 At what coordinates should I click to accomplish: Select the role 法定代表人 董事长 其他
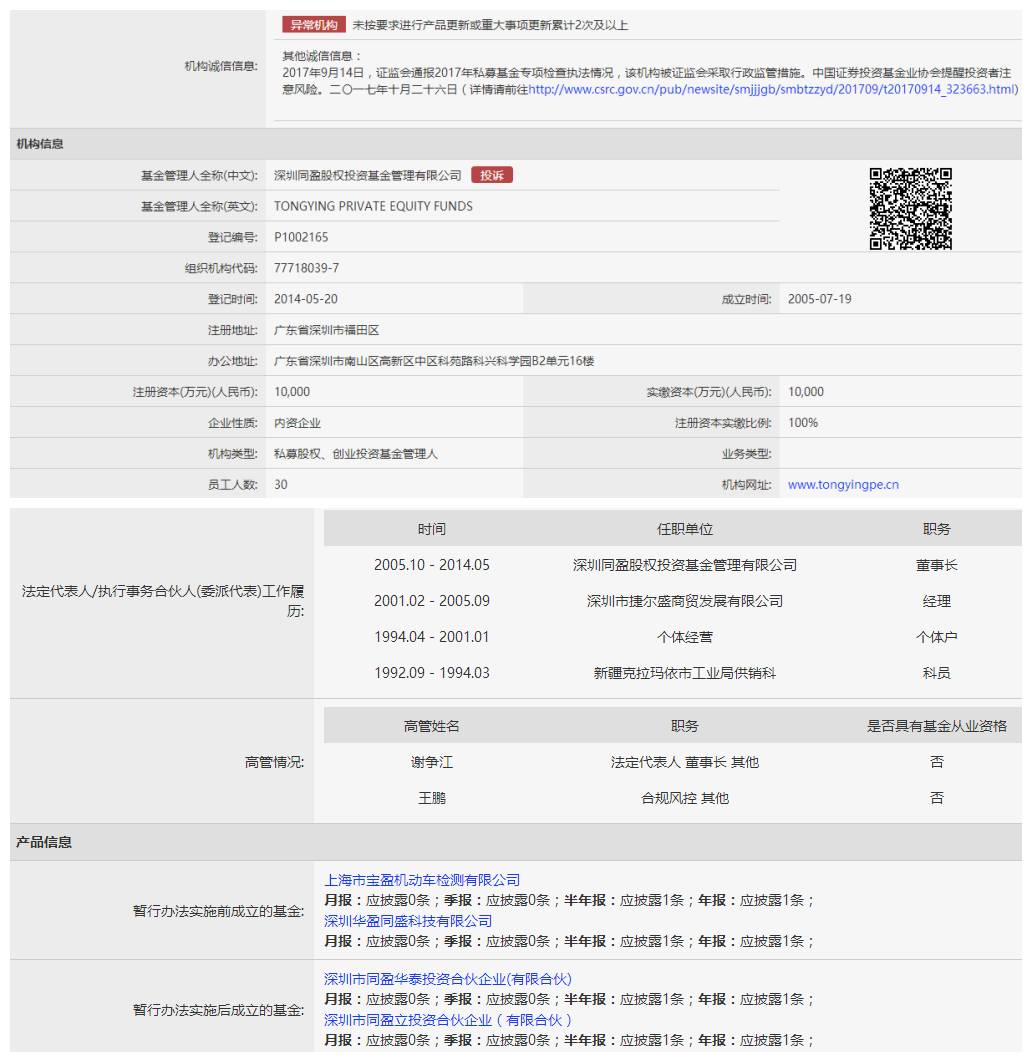click(x=685, y=762)
